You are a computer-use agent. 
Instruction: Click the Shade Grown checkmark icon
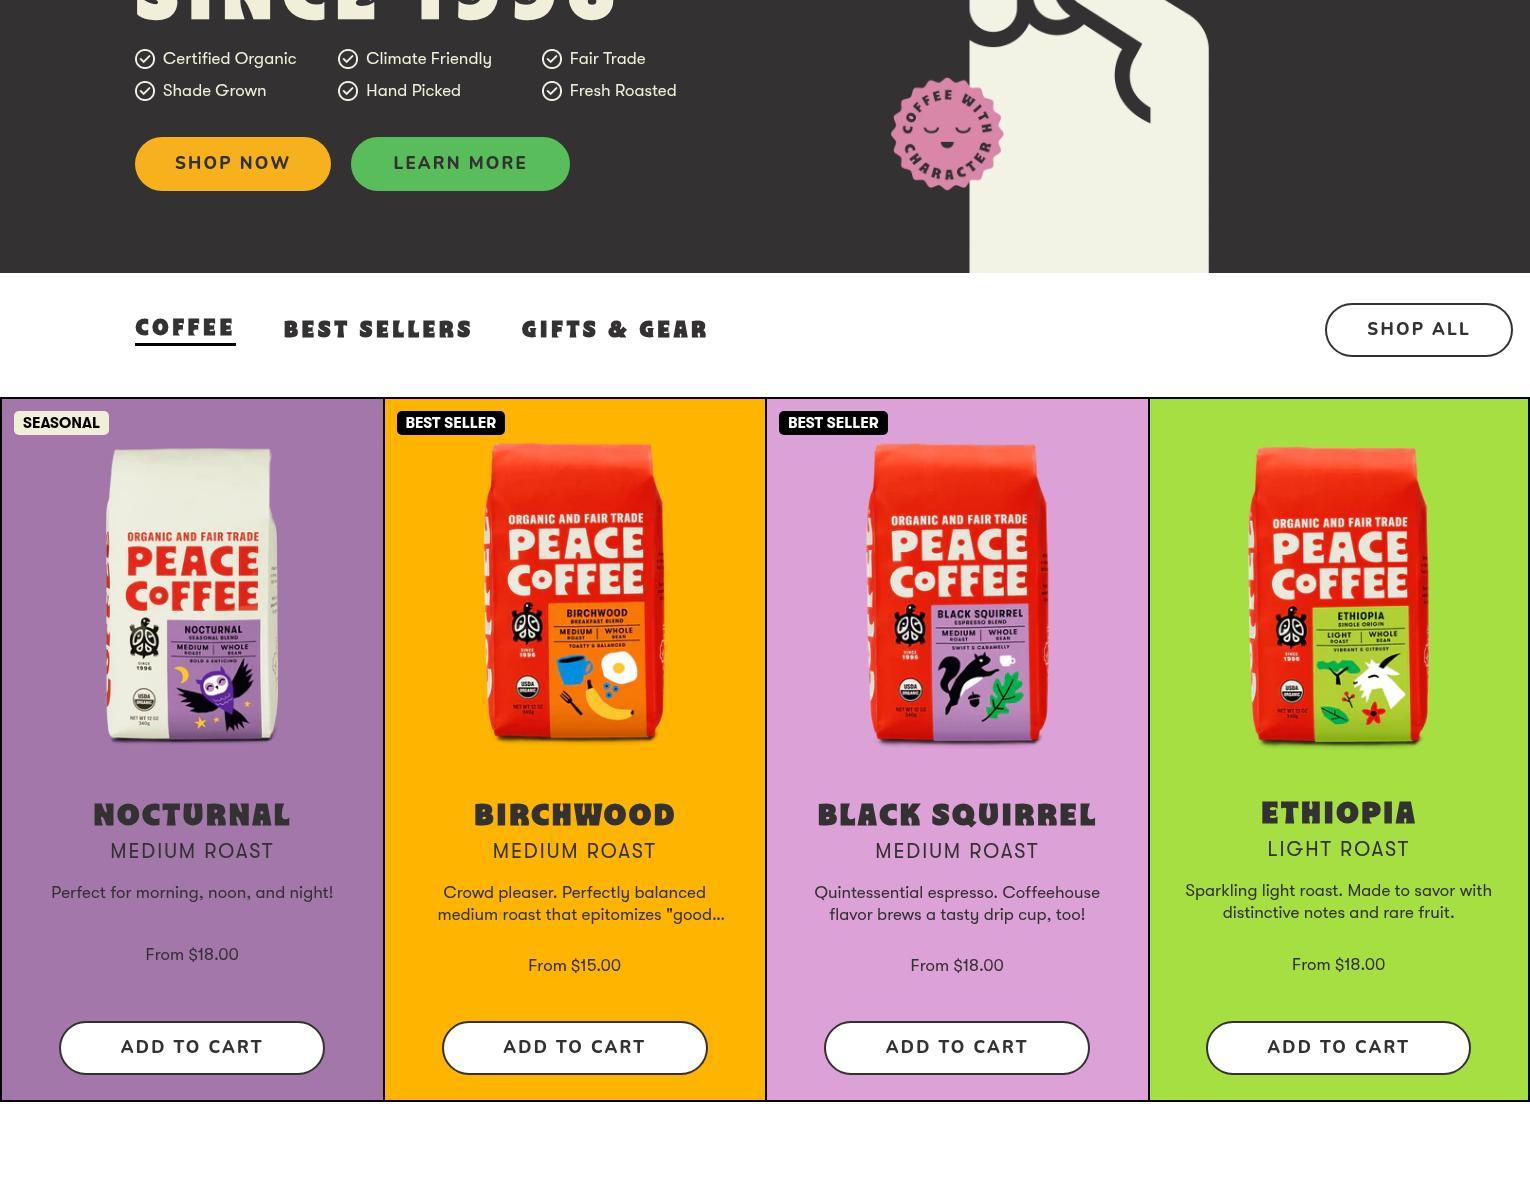tap(145, 91)
